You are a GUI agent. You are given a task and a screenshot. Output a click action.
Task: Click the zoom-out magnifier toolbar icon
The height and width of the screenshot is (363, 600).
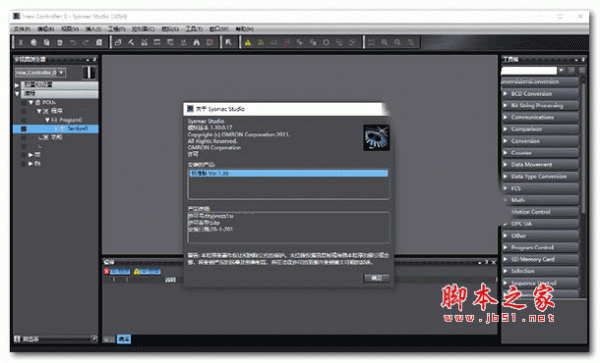398,42
